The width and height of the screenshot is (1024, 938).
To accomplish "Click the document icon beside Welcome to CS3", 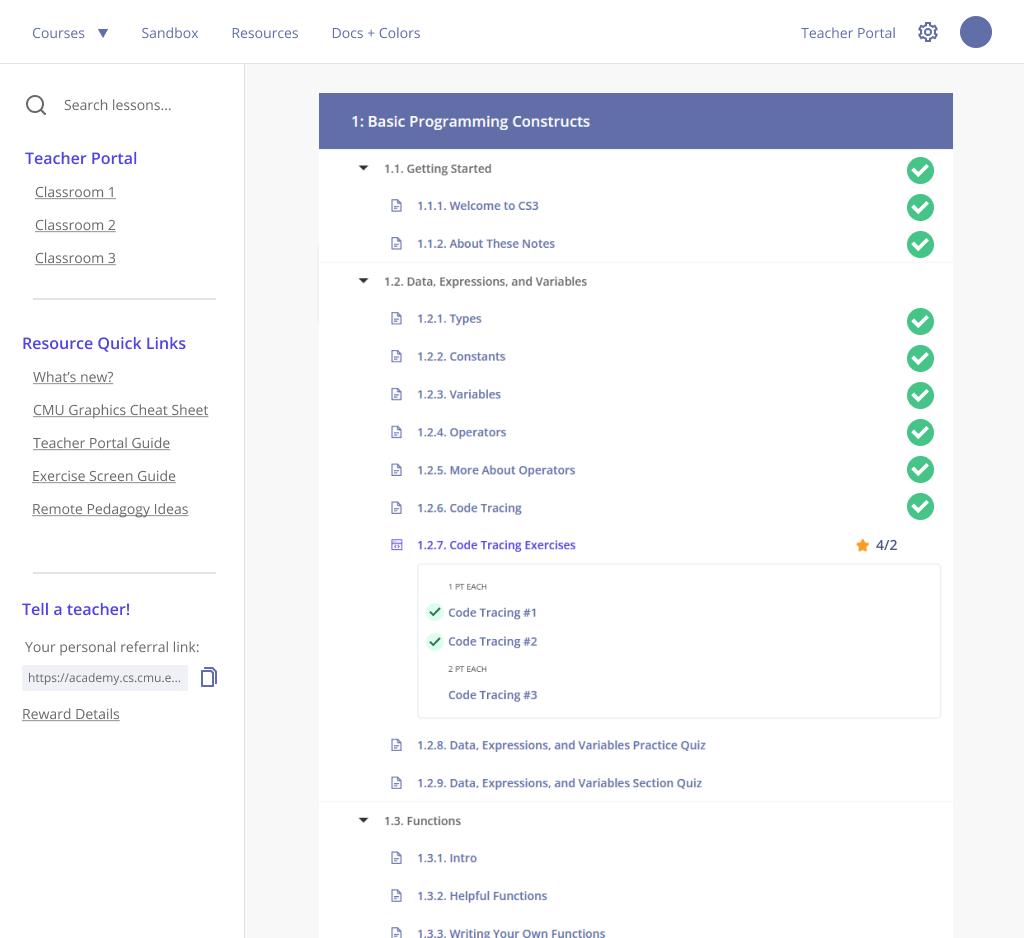I will point(396,206).
